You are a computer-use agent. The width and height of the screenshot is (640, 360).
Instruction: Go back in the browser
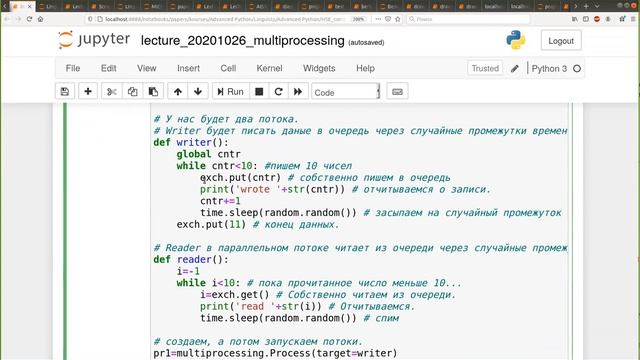[7, 19]
